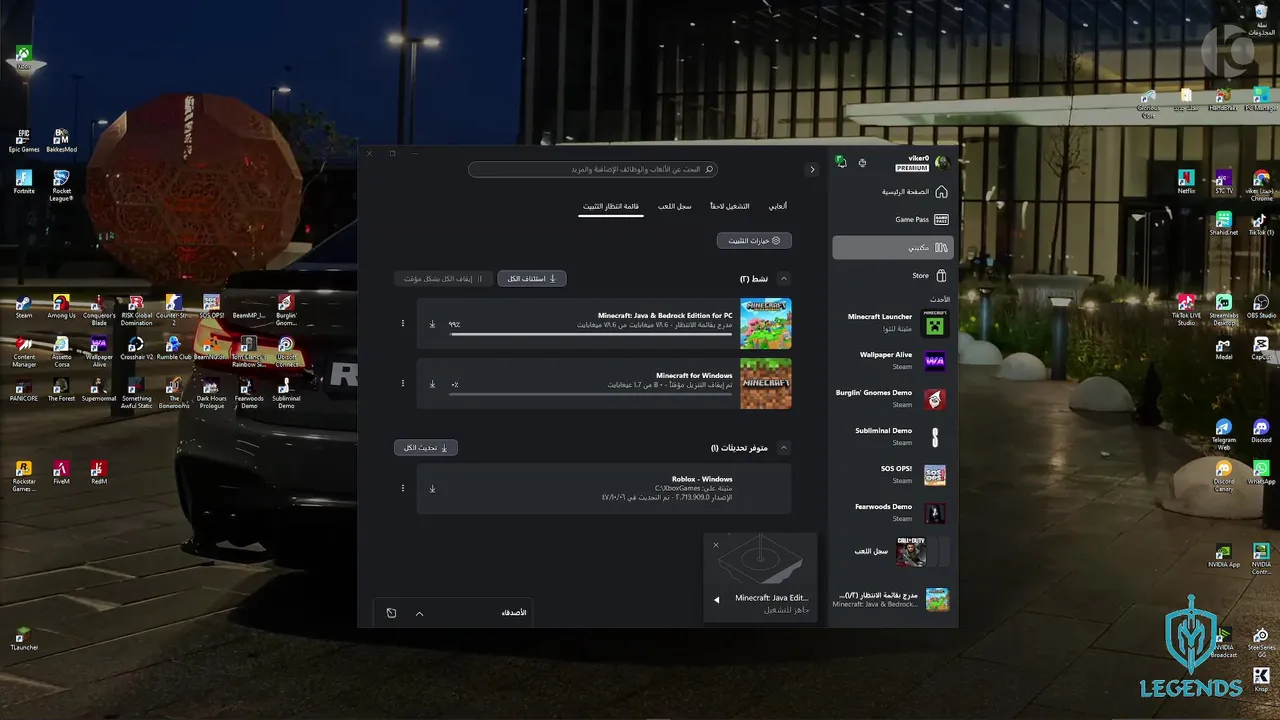Click download icon on Roblox - Windows row
Viewport: 1280px width, 720px height.
[x=432, y=489]
